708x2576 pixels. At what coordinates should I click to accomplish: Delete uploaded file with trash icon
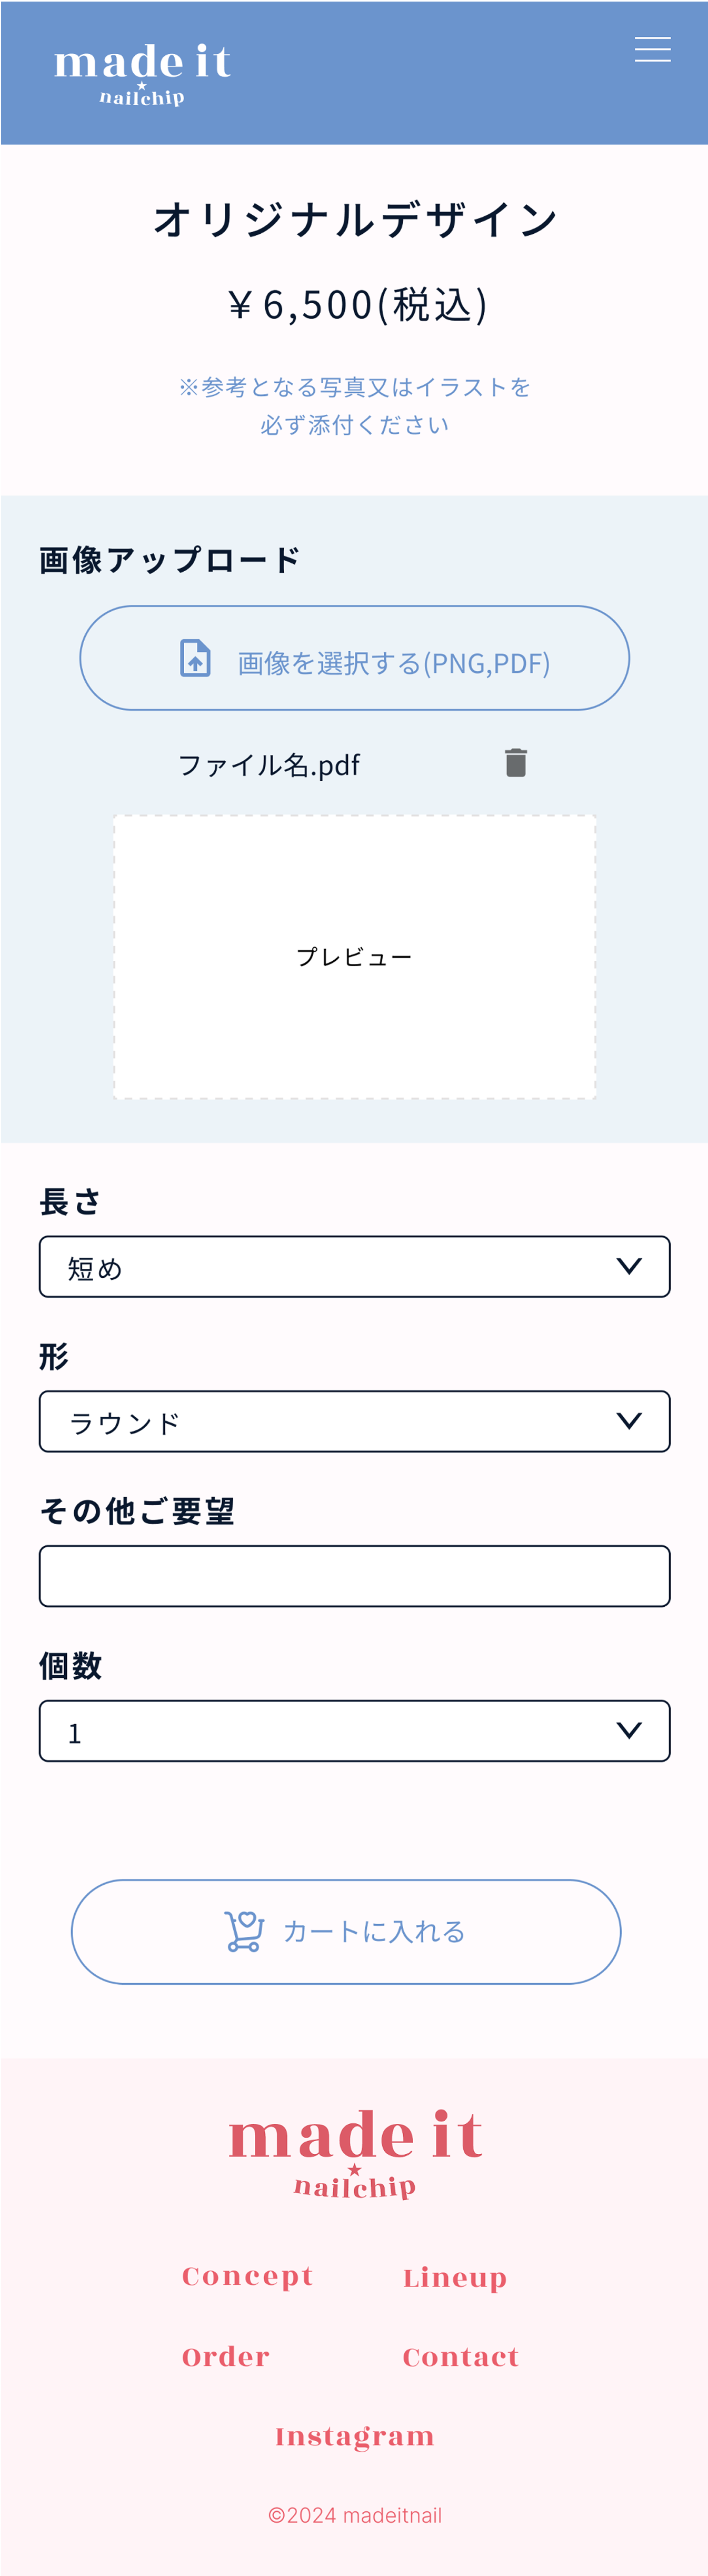(x=516, y=762)
